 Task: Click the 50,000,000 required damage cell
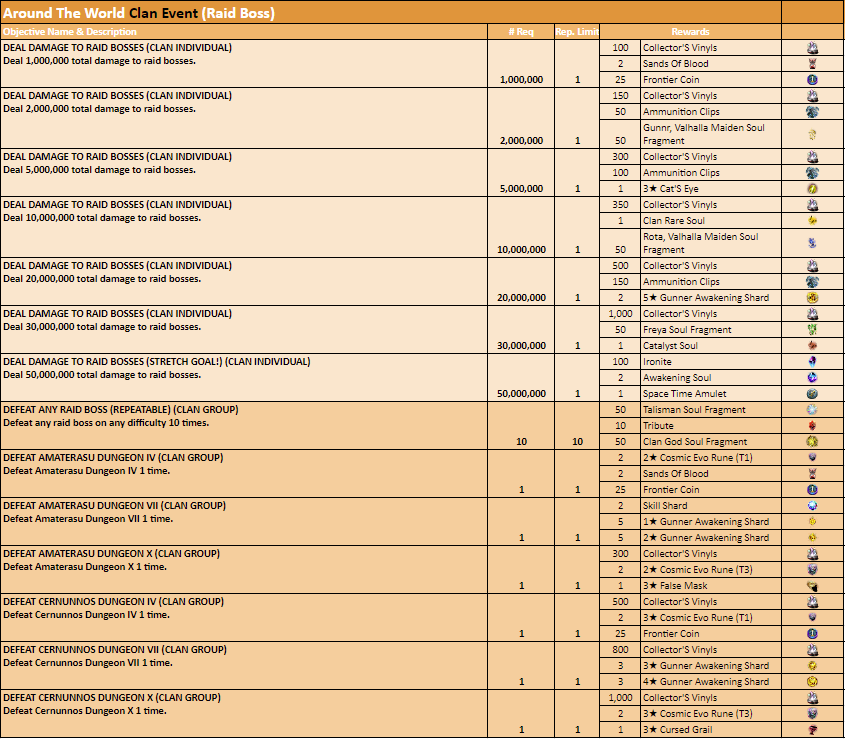[521, 394]
